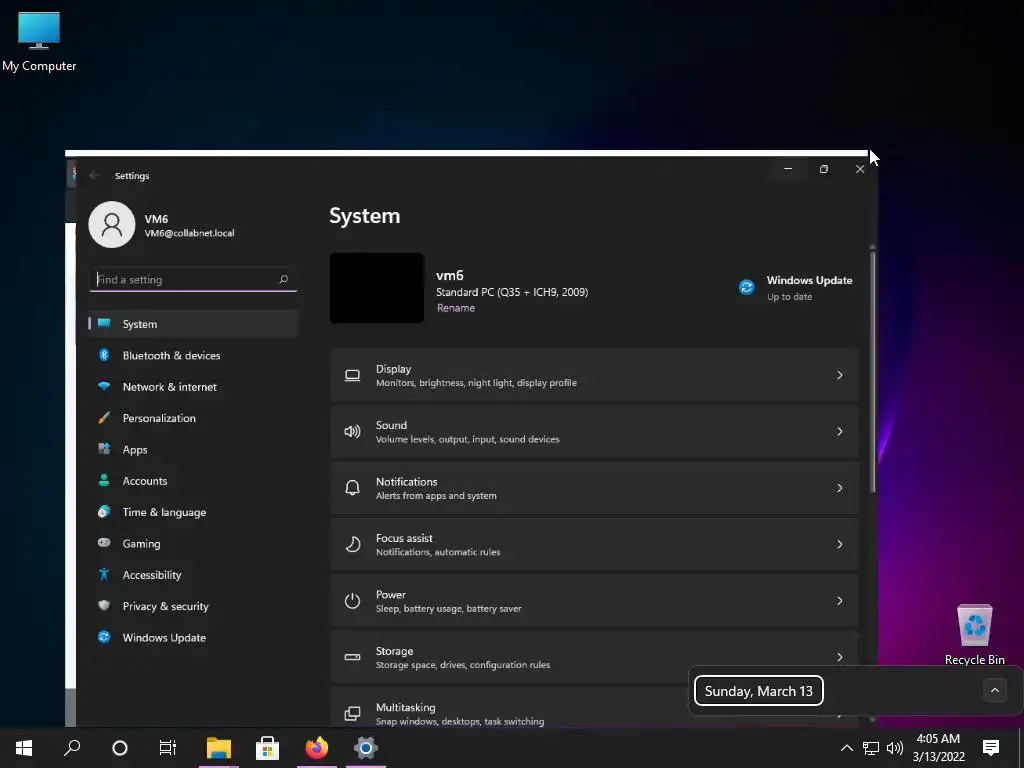Go to Personalization settings

(x=193, y=418)
